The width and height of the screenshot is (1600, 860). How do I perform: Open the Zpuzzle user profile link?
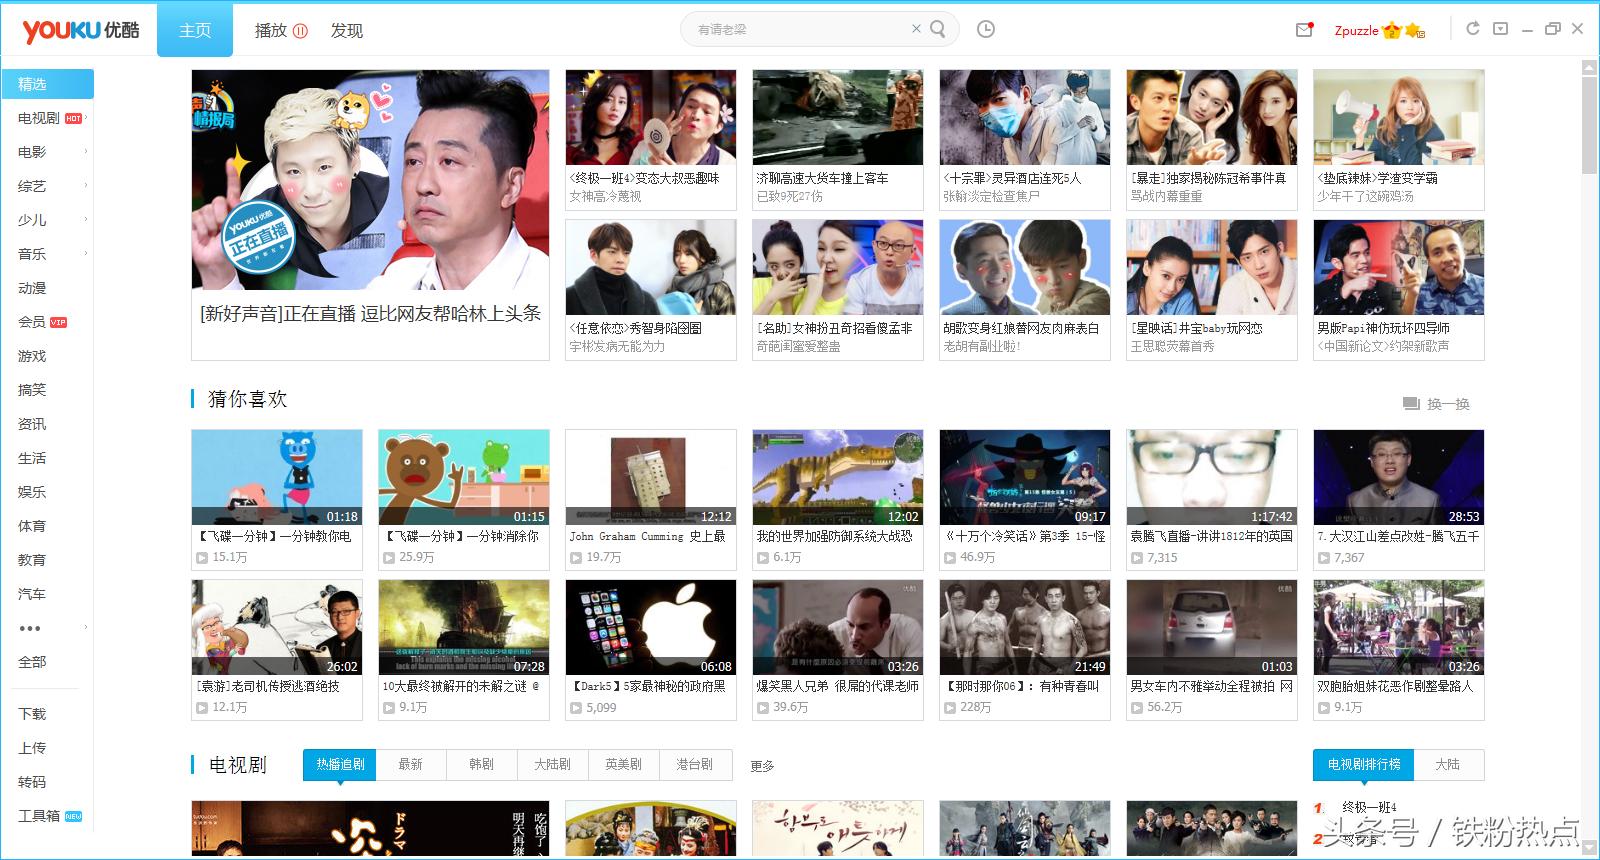coord(1356,31)
